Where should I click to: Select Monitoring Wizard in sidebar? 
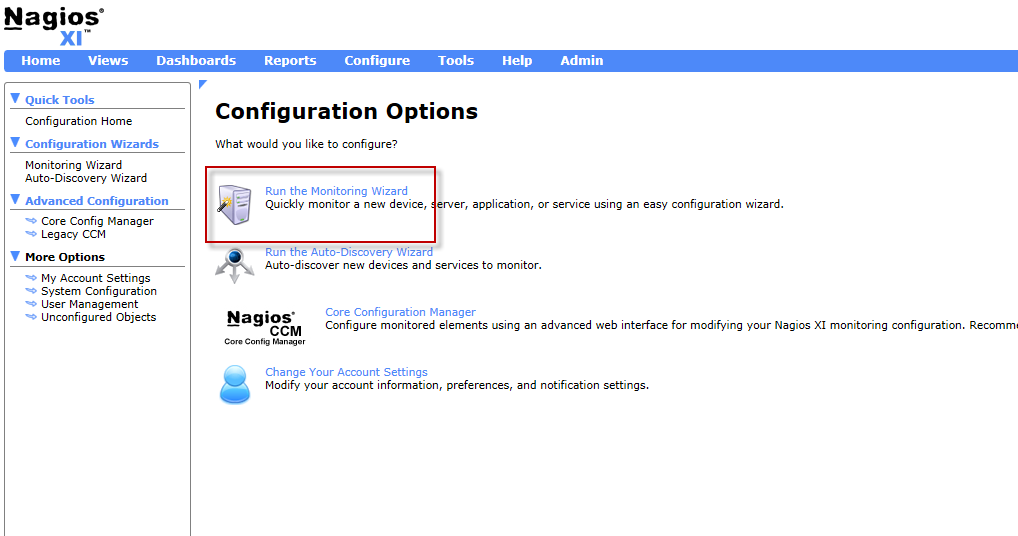coord(73,165)
